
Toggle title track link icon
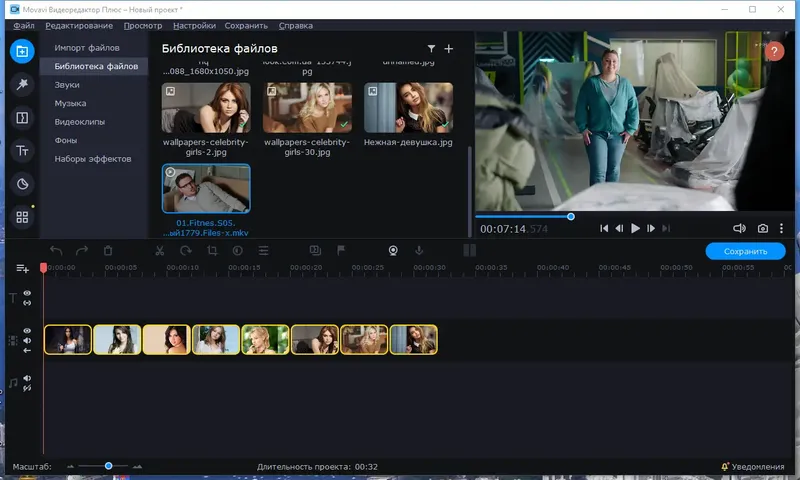[27, 303]
